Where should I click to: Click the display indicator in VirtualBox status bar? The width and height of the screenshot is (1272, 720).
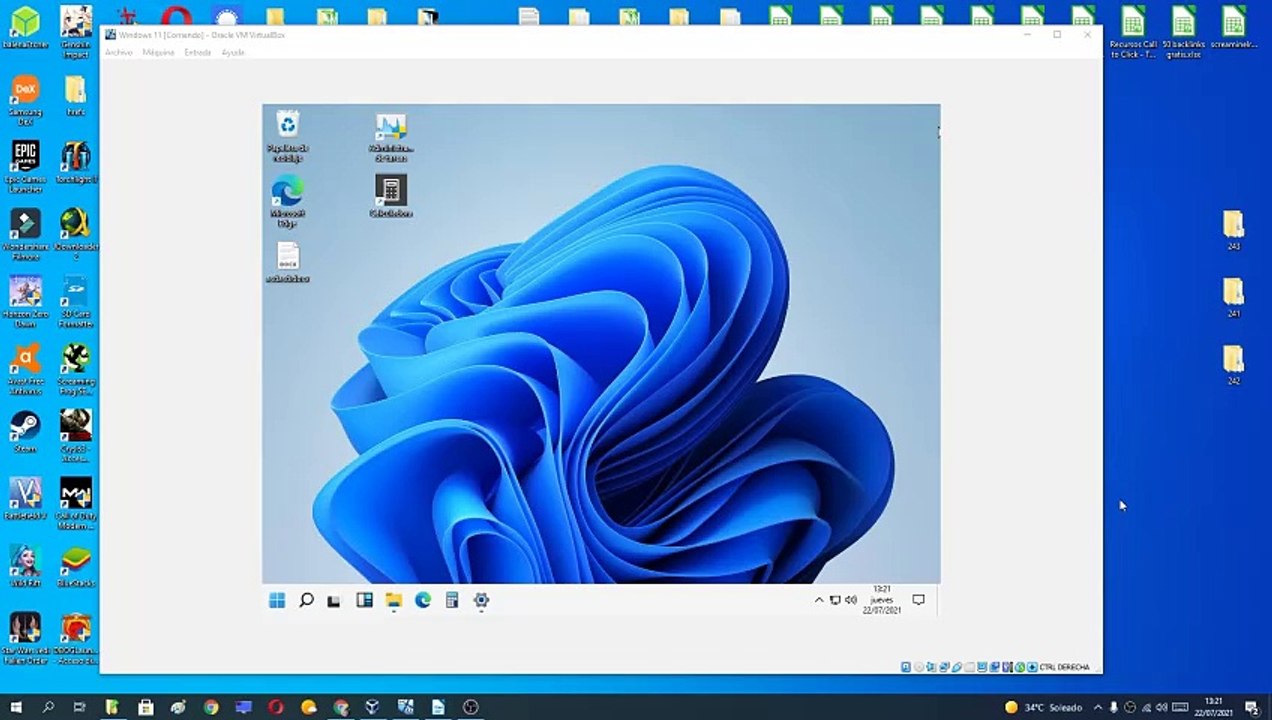pyautogui.click(x=982, y=667)
